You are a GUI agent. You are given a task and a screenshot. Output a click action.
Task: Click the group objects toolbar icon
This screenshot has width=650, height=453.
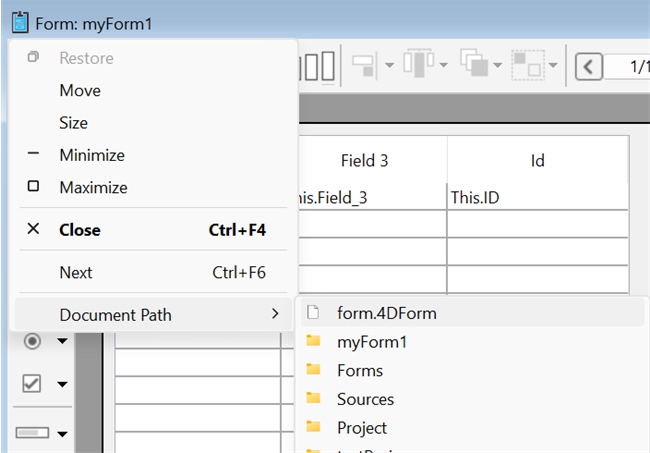coord(526,66)
